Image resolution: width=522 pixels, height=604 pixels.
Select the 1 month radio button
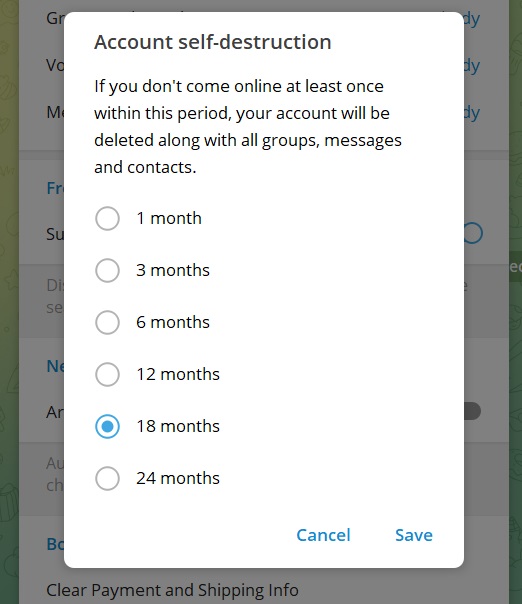click(x=107, y=218)
